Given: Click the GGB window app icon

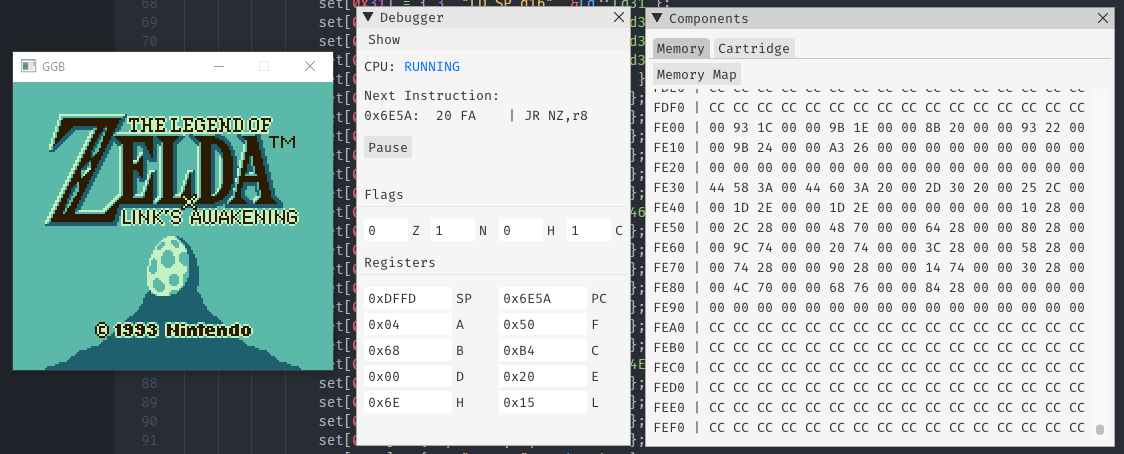Looking at the screenshot, I should 29,66.
